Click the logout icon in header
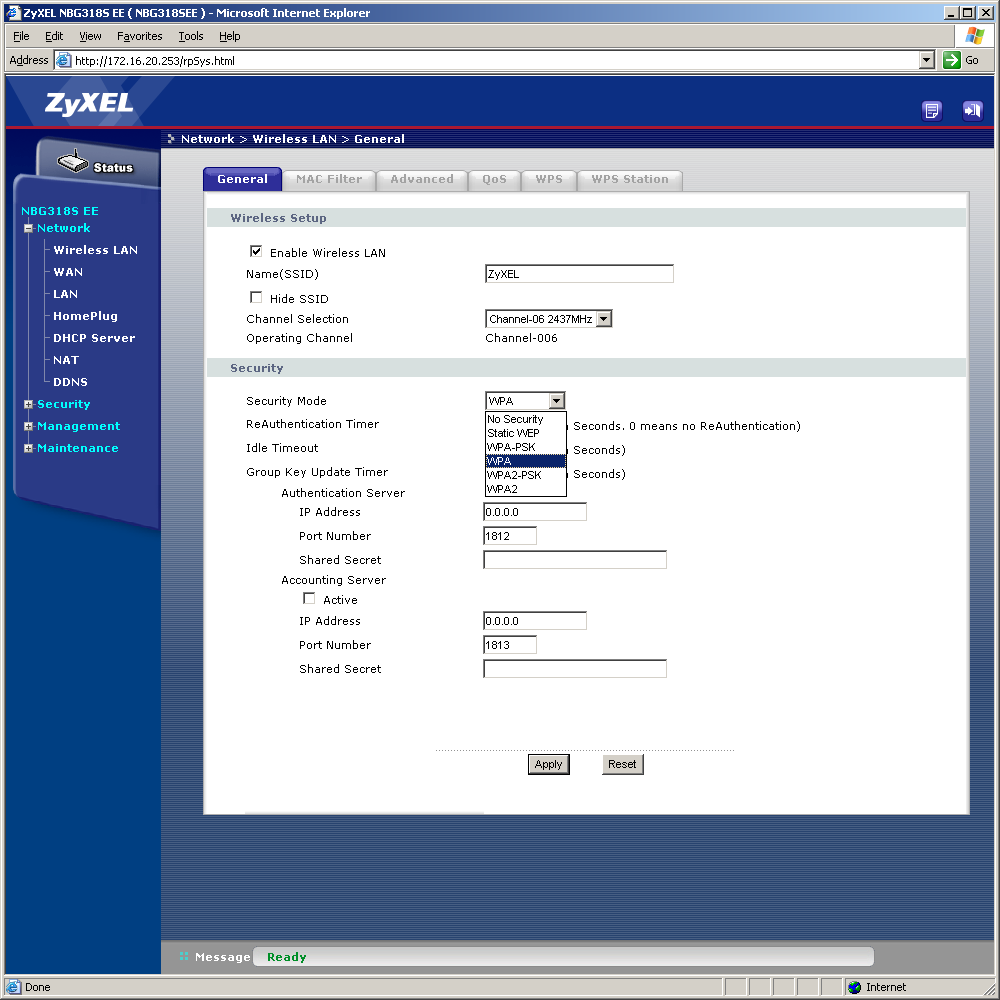This screenshot has height=1000, width=1000. (973, 111)
